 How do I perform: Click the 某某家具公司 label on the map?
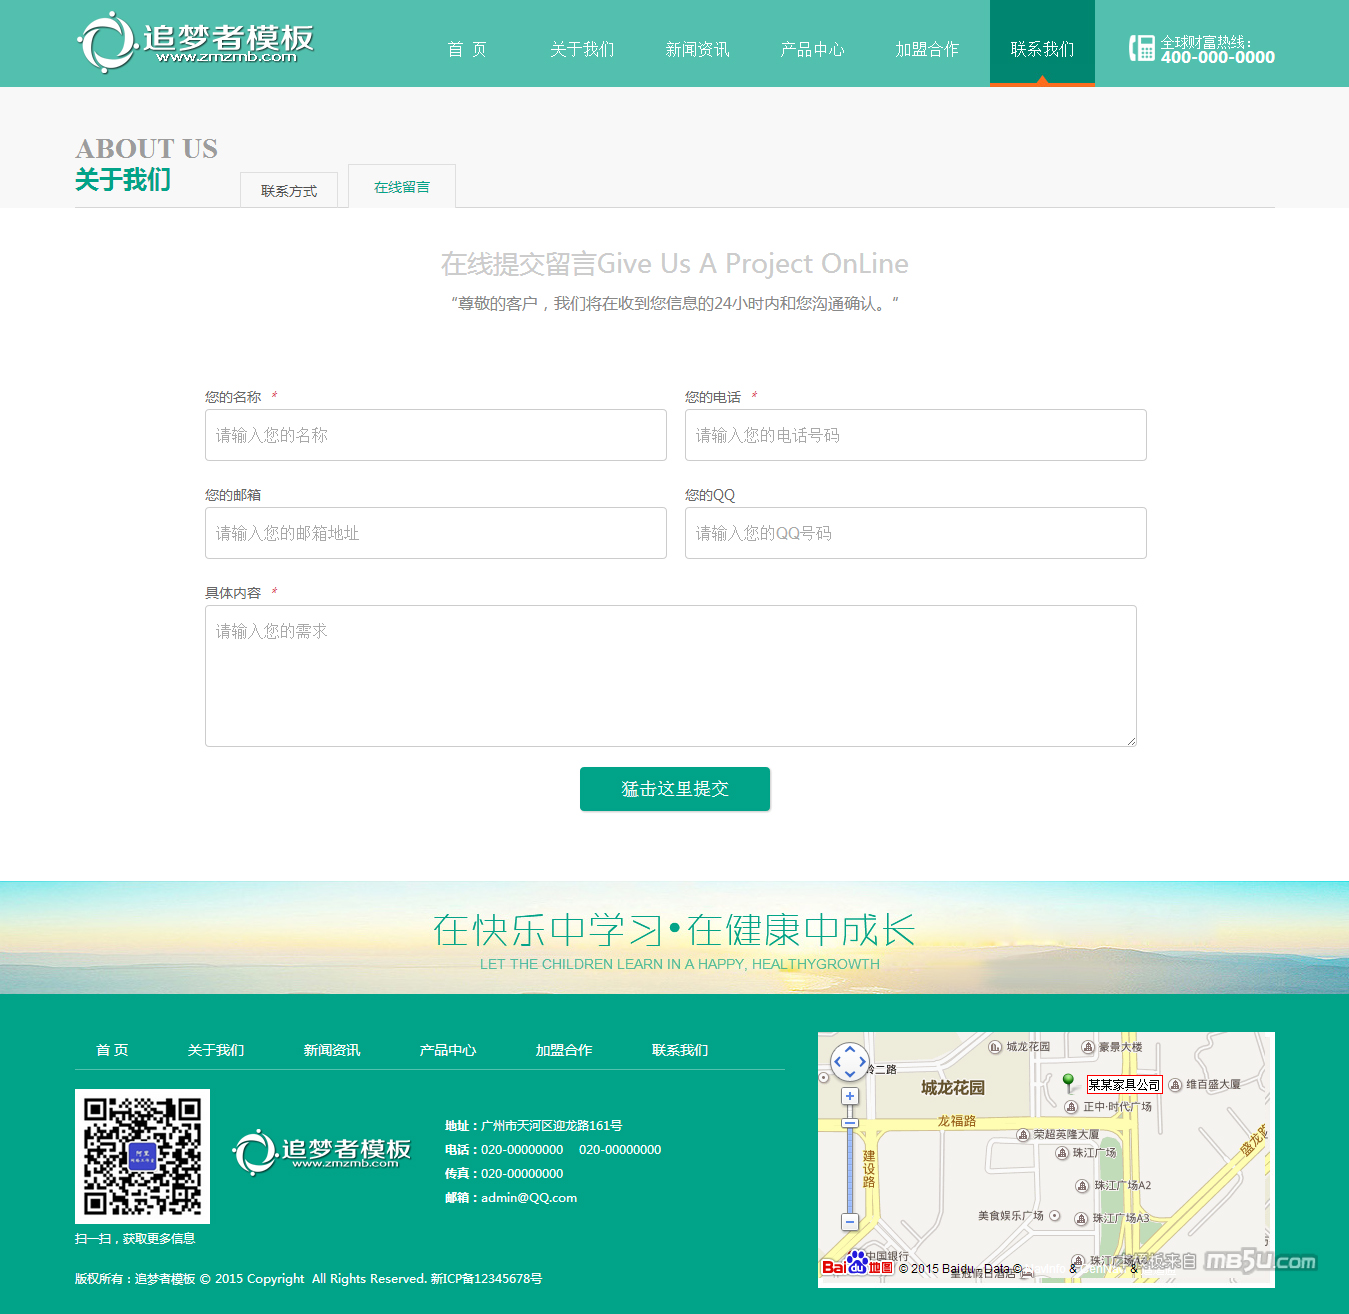(x=1124, y=1085)
